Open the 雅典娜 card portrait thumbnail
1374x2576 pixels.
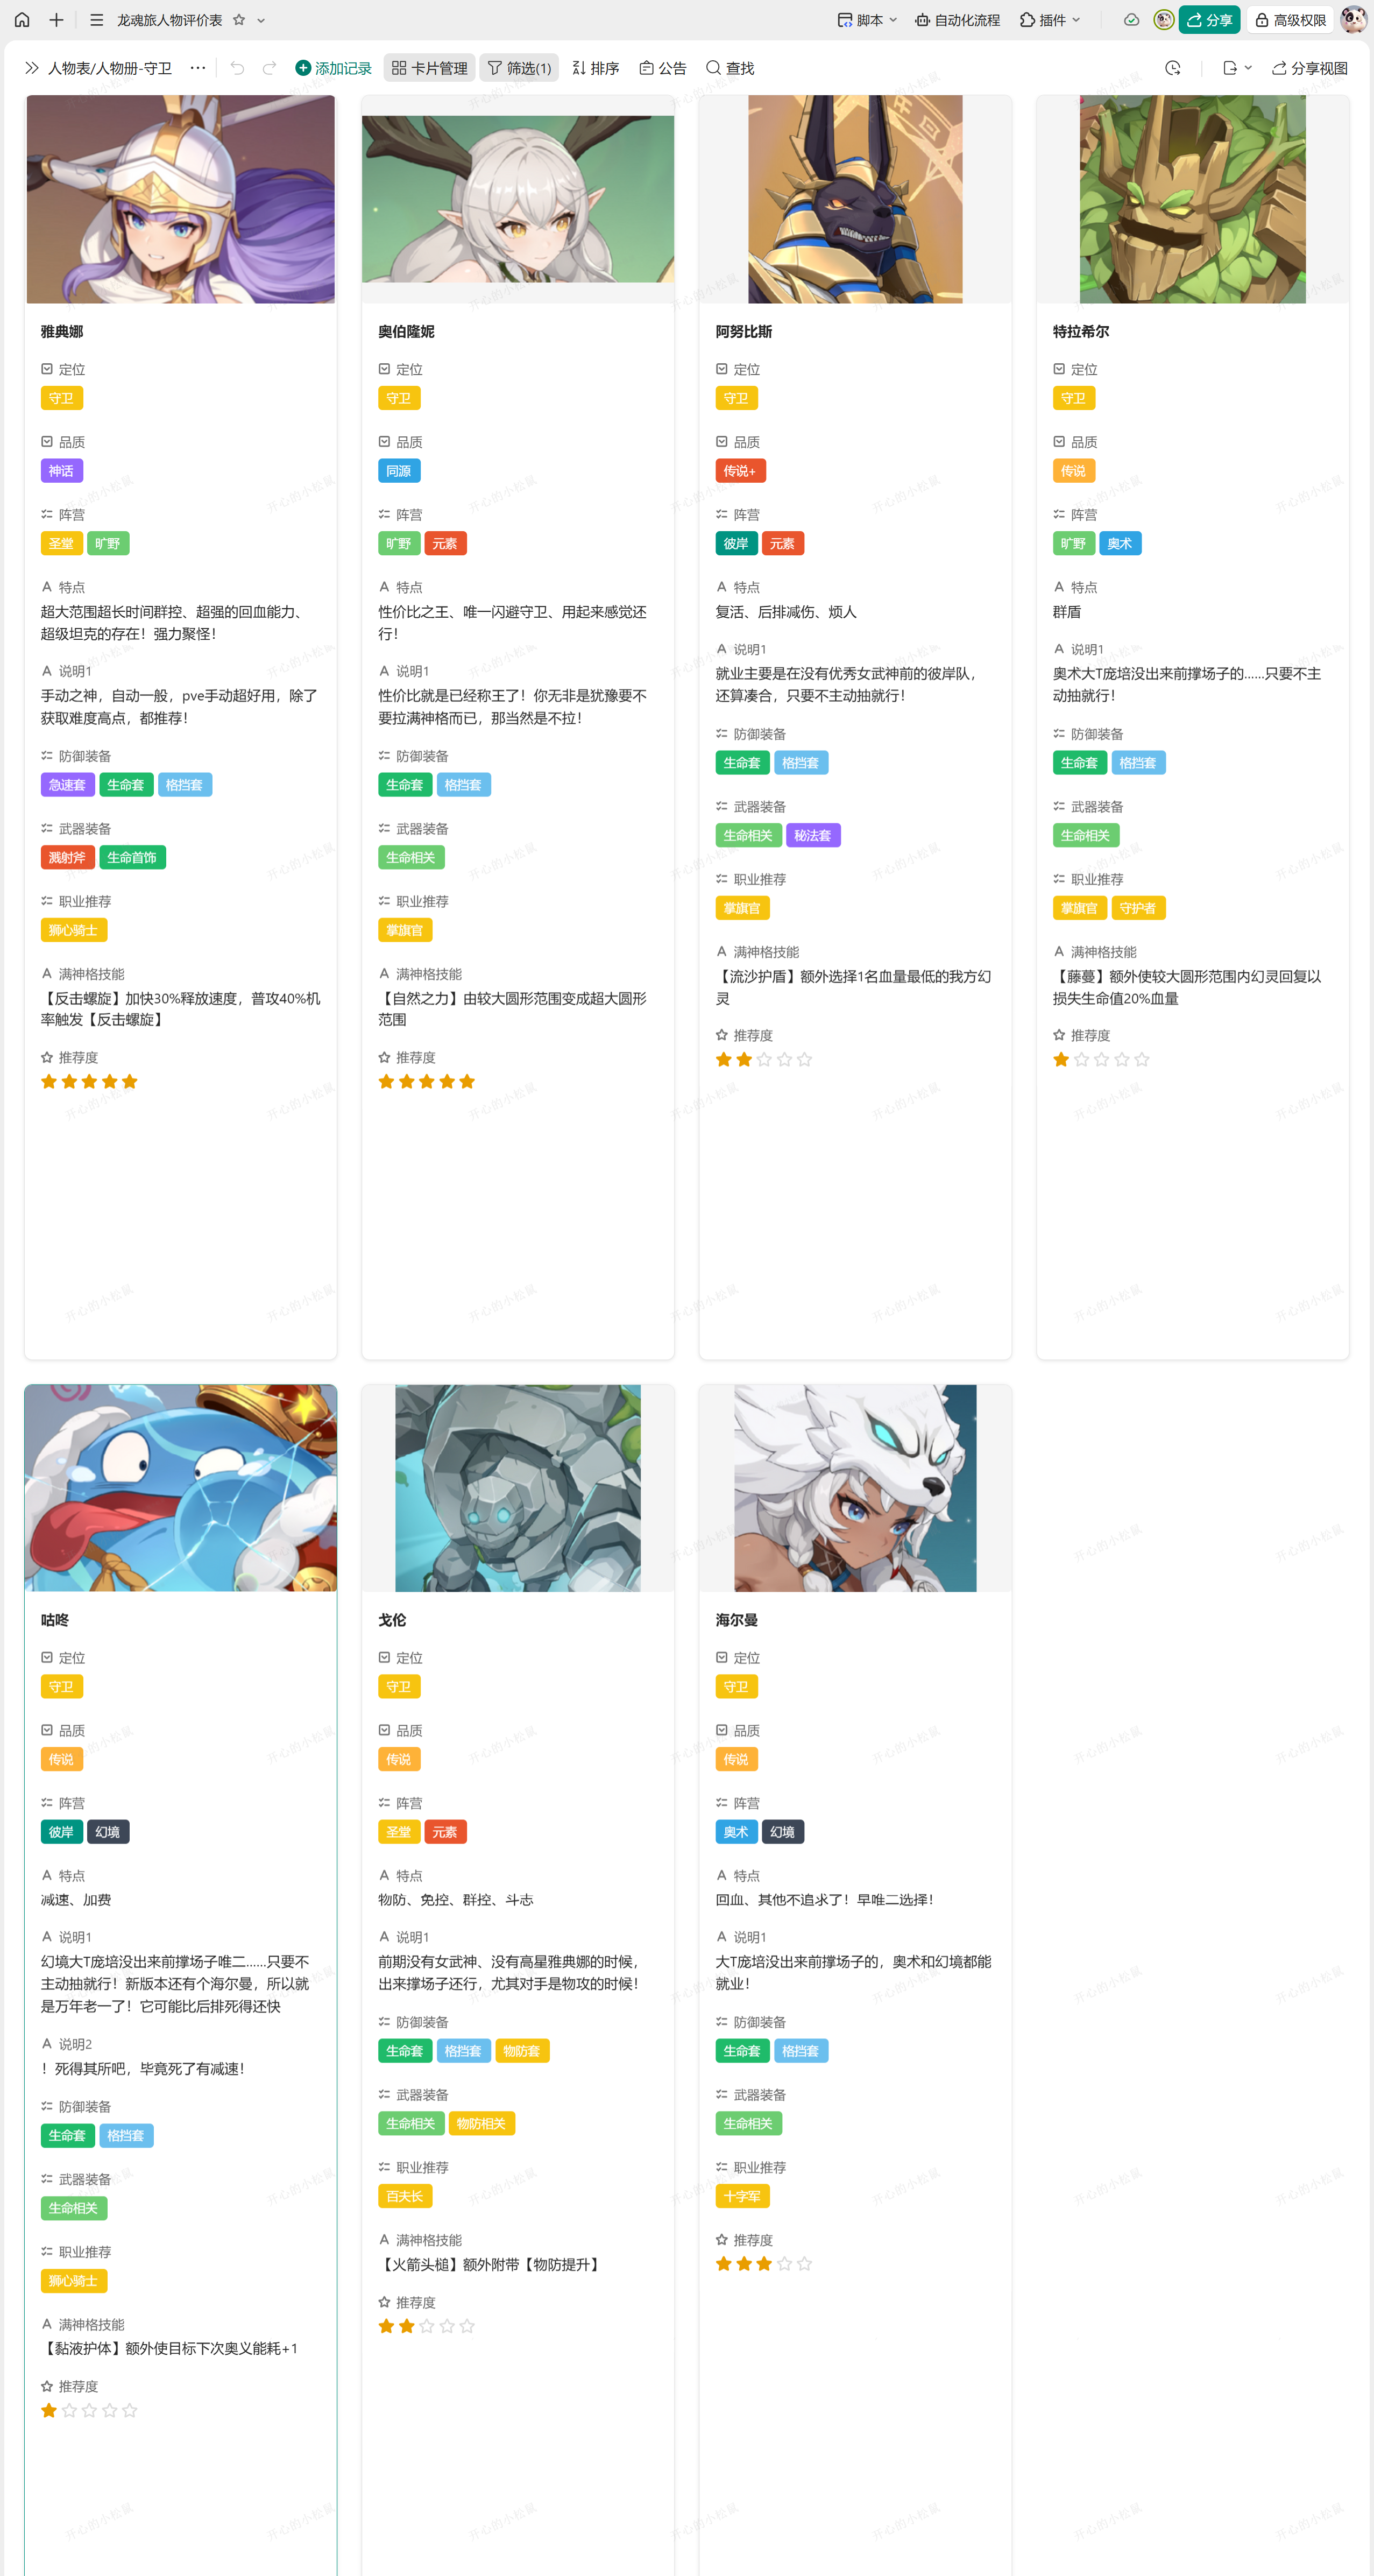(181, 199)
